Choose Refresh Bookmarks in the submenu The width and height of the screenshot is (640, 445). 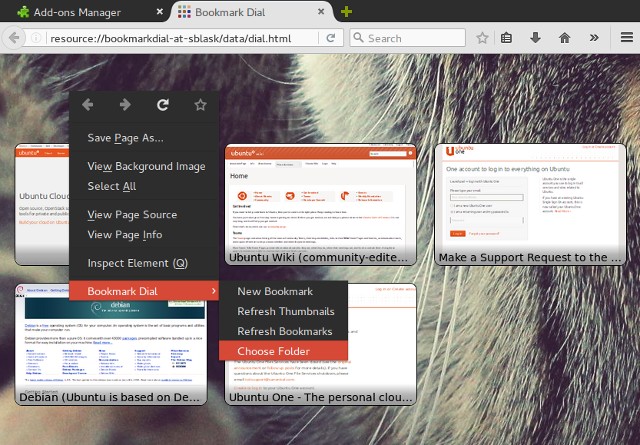283,331
